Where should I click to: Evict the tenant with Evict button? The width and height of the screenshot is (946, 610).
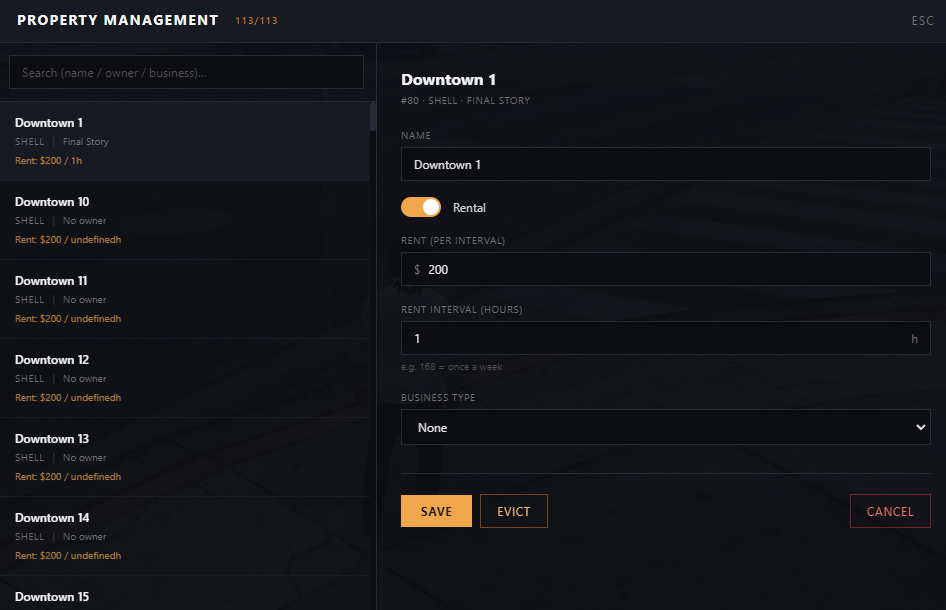click(x=513, y=511)
